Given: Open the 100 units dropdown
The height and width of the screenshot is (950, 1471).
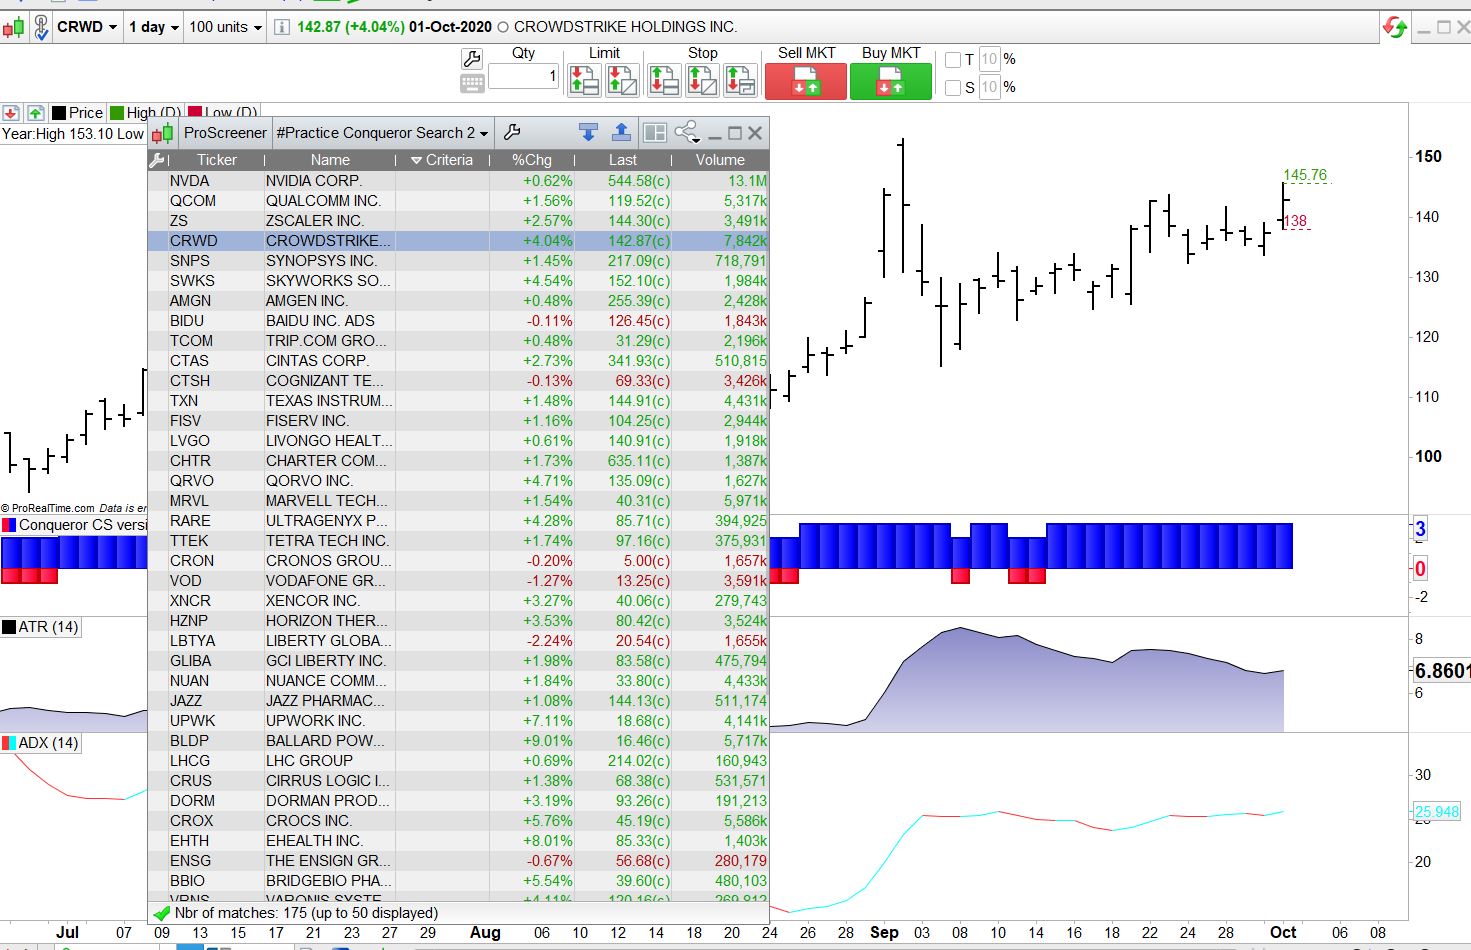Looking at the screenshot, I should [226, 27].
